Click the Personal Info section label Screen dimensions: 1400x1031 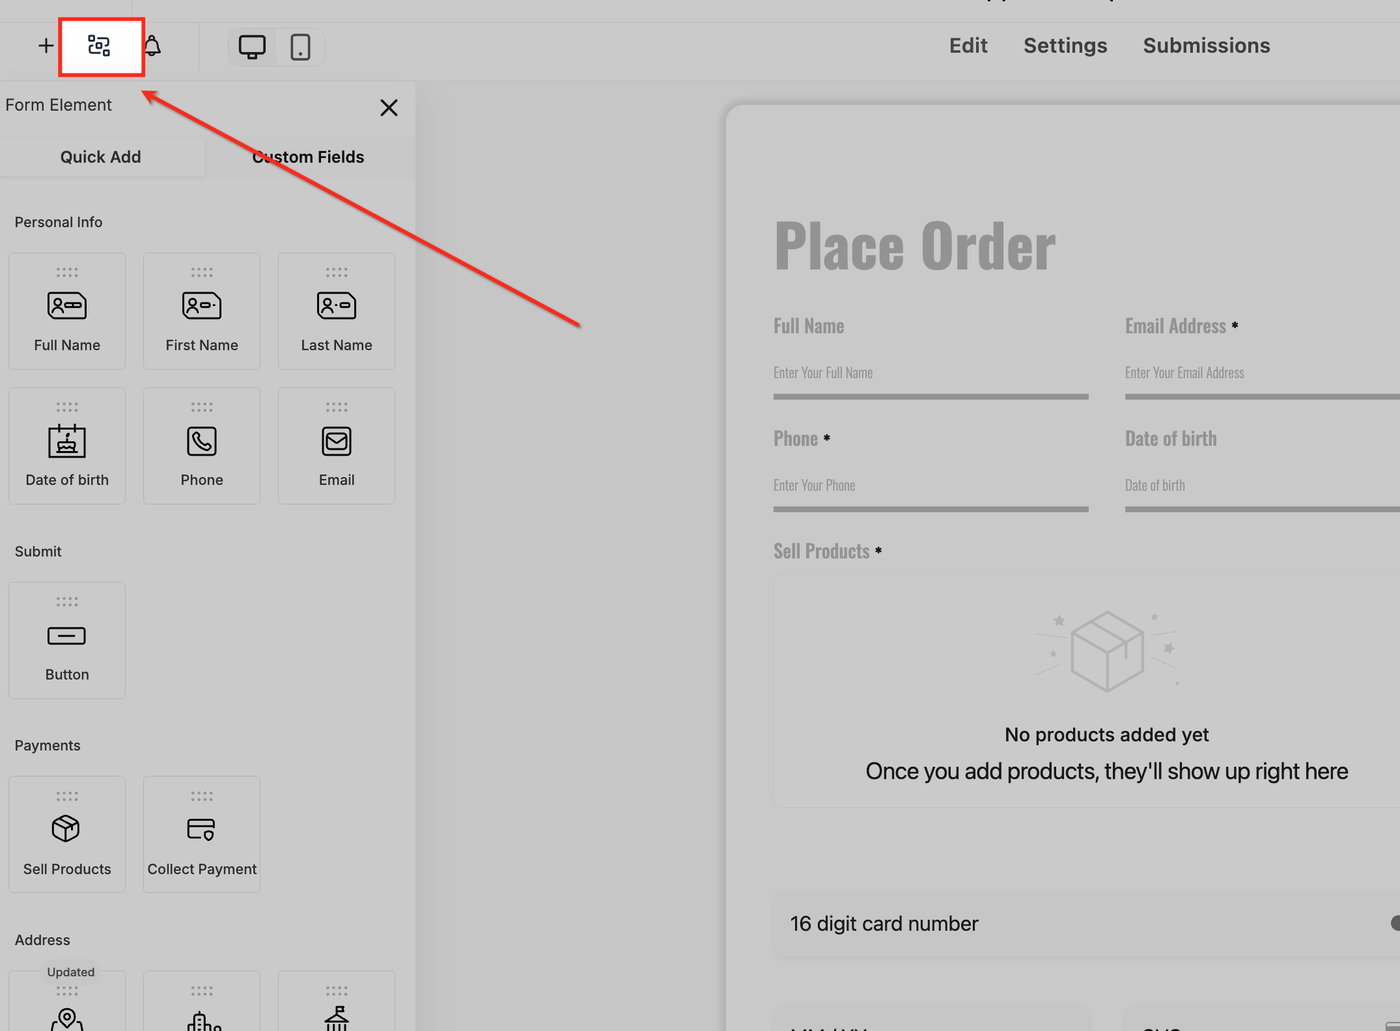[59, 222]
